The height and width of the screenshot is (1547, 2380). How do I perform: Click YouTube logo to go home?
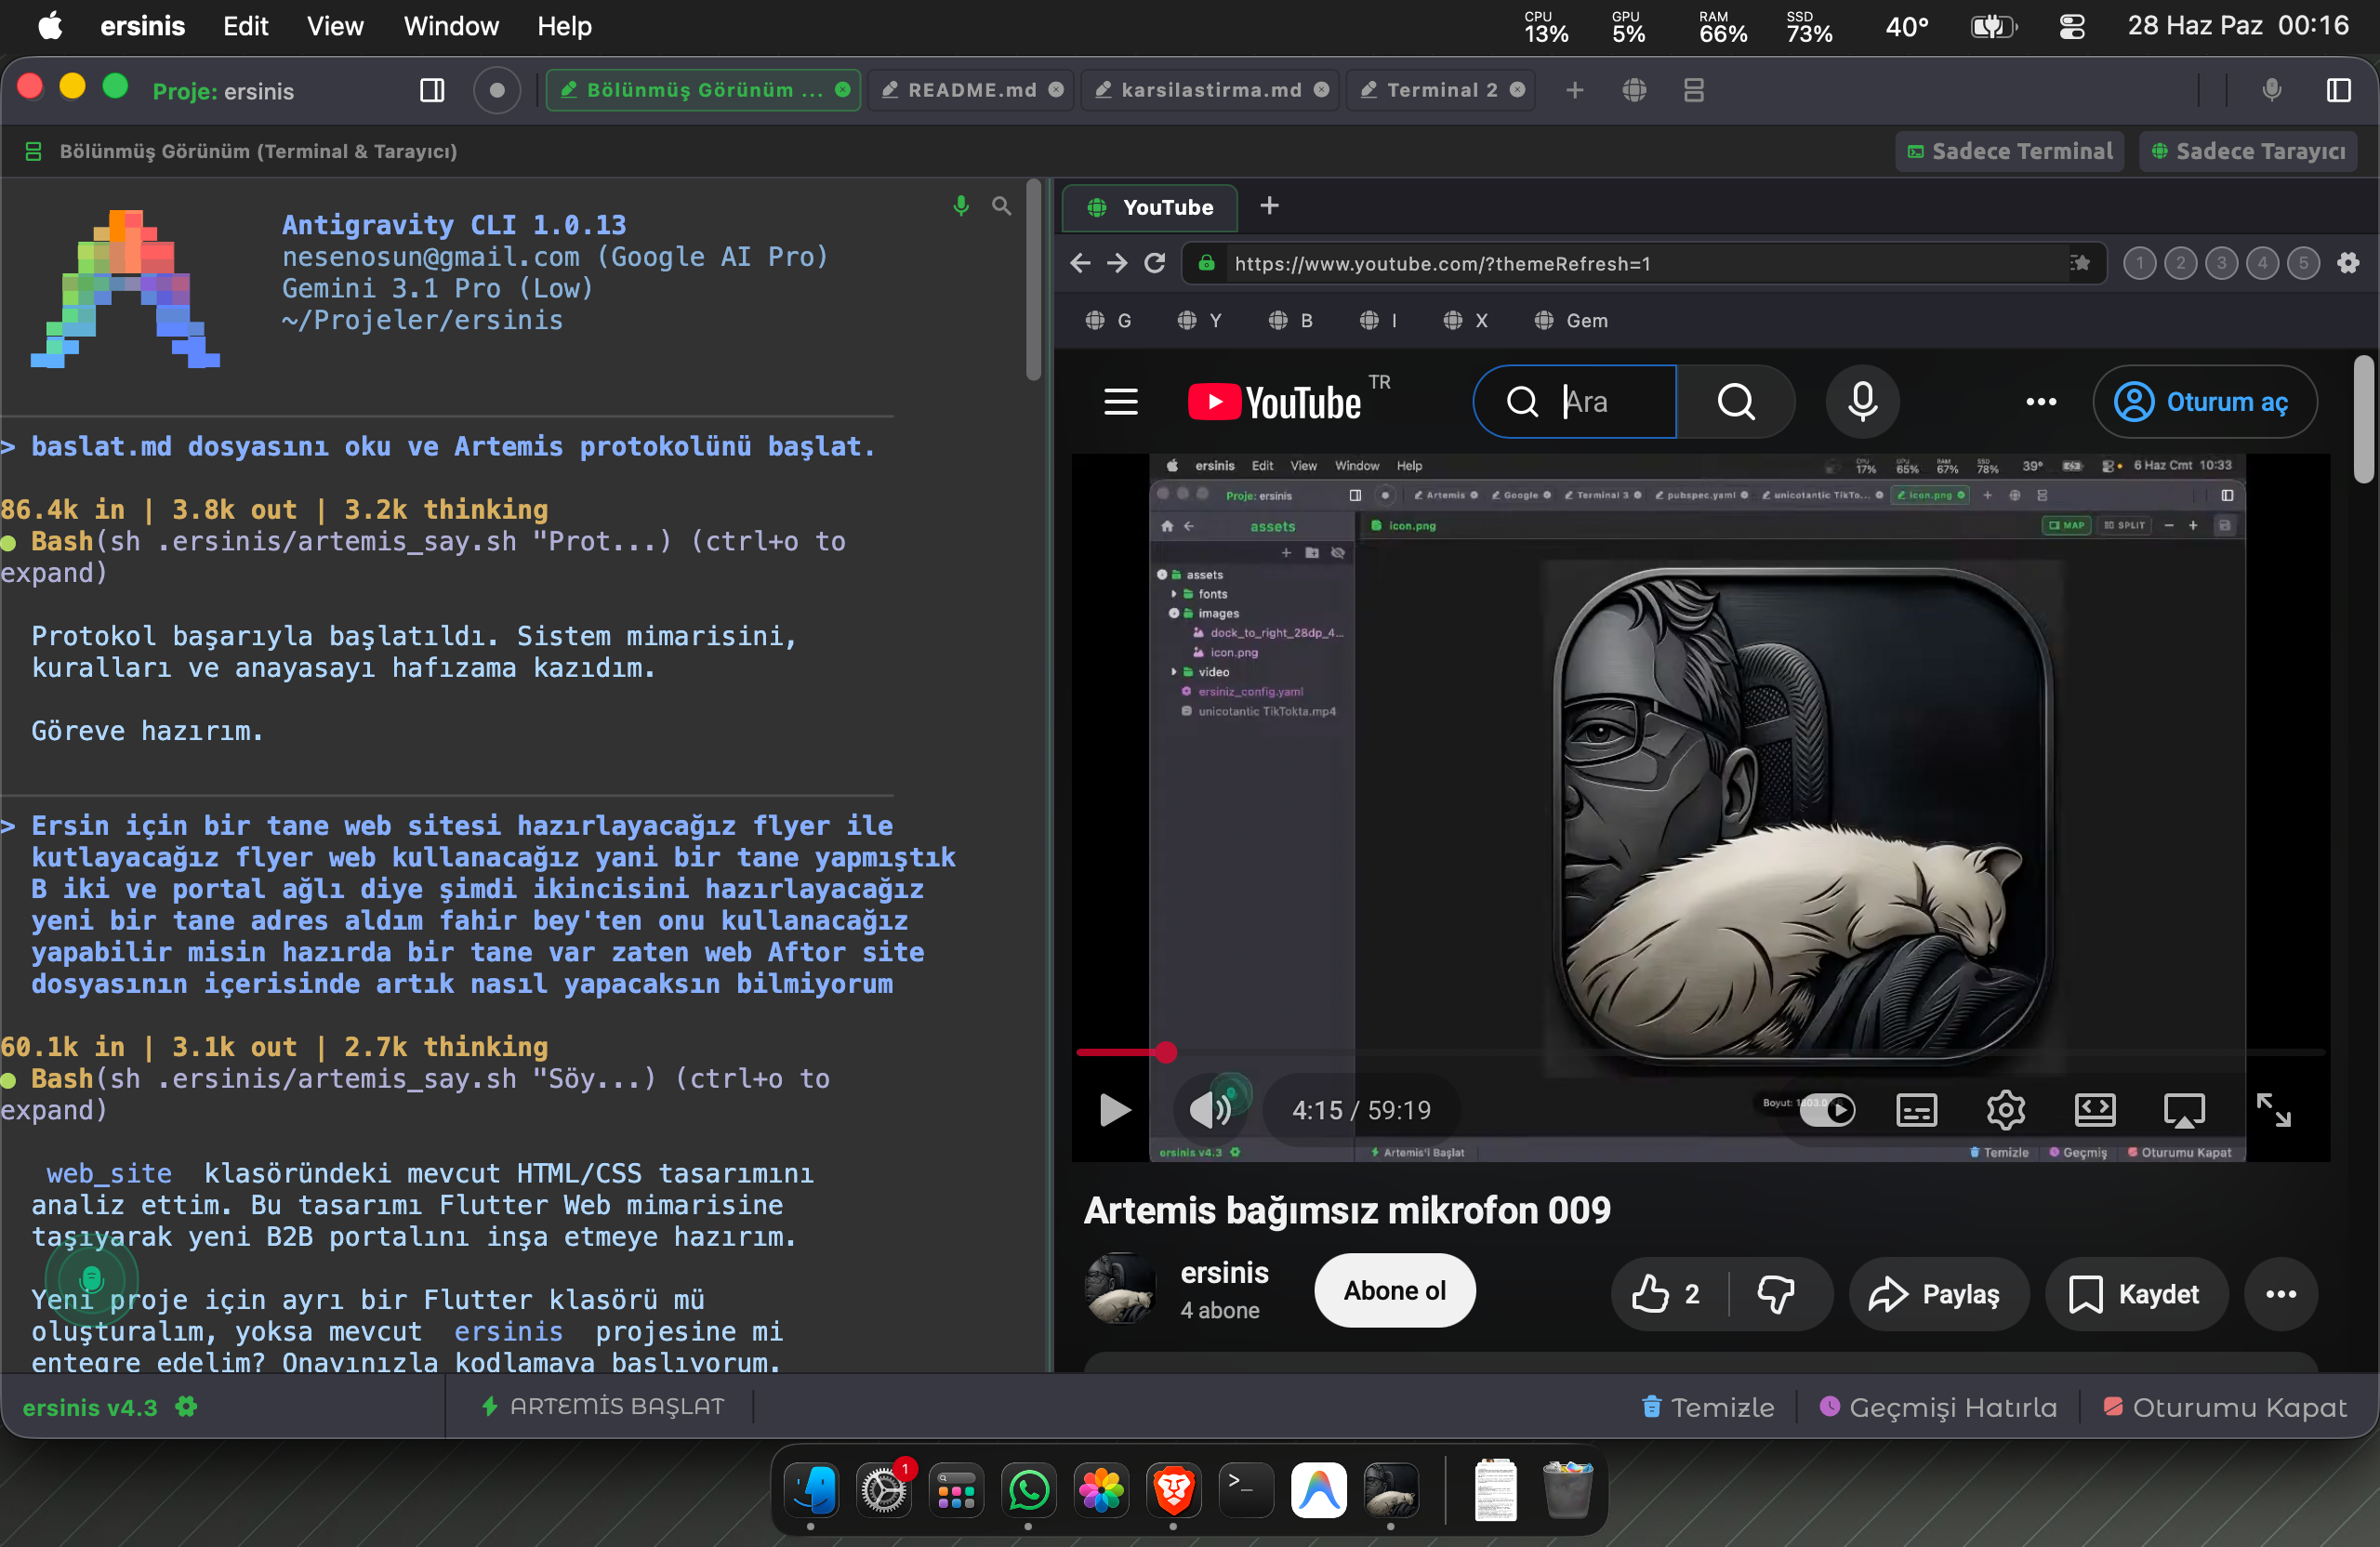click(x=1274, y=402)
